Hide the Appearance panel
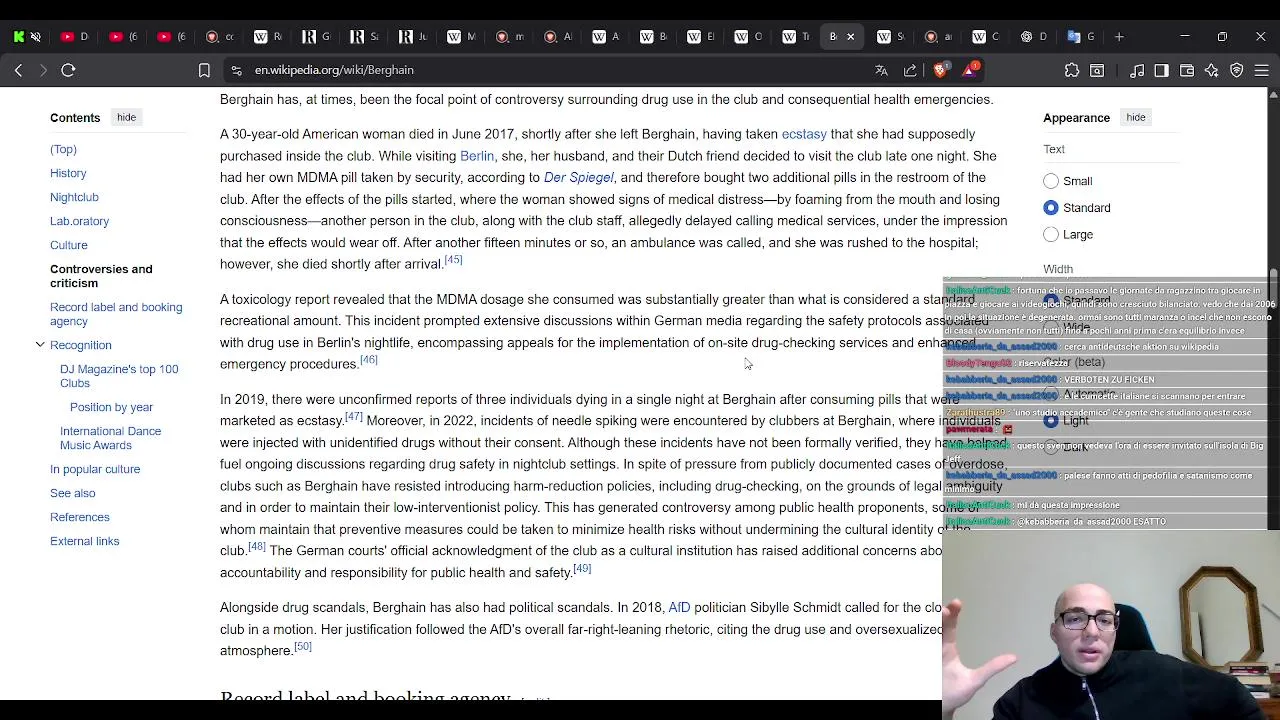 click(1136, 117)
